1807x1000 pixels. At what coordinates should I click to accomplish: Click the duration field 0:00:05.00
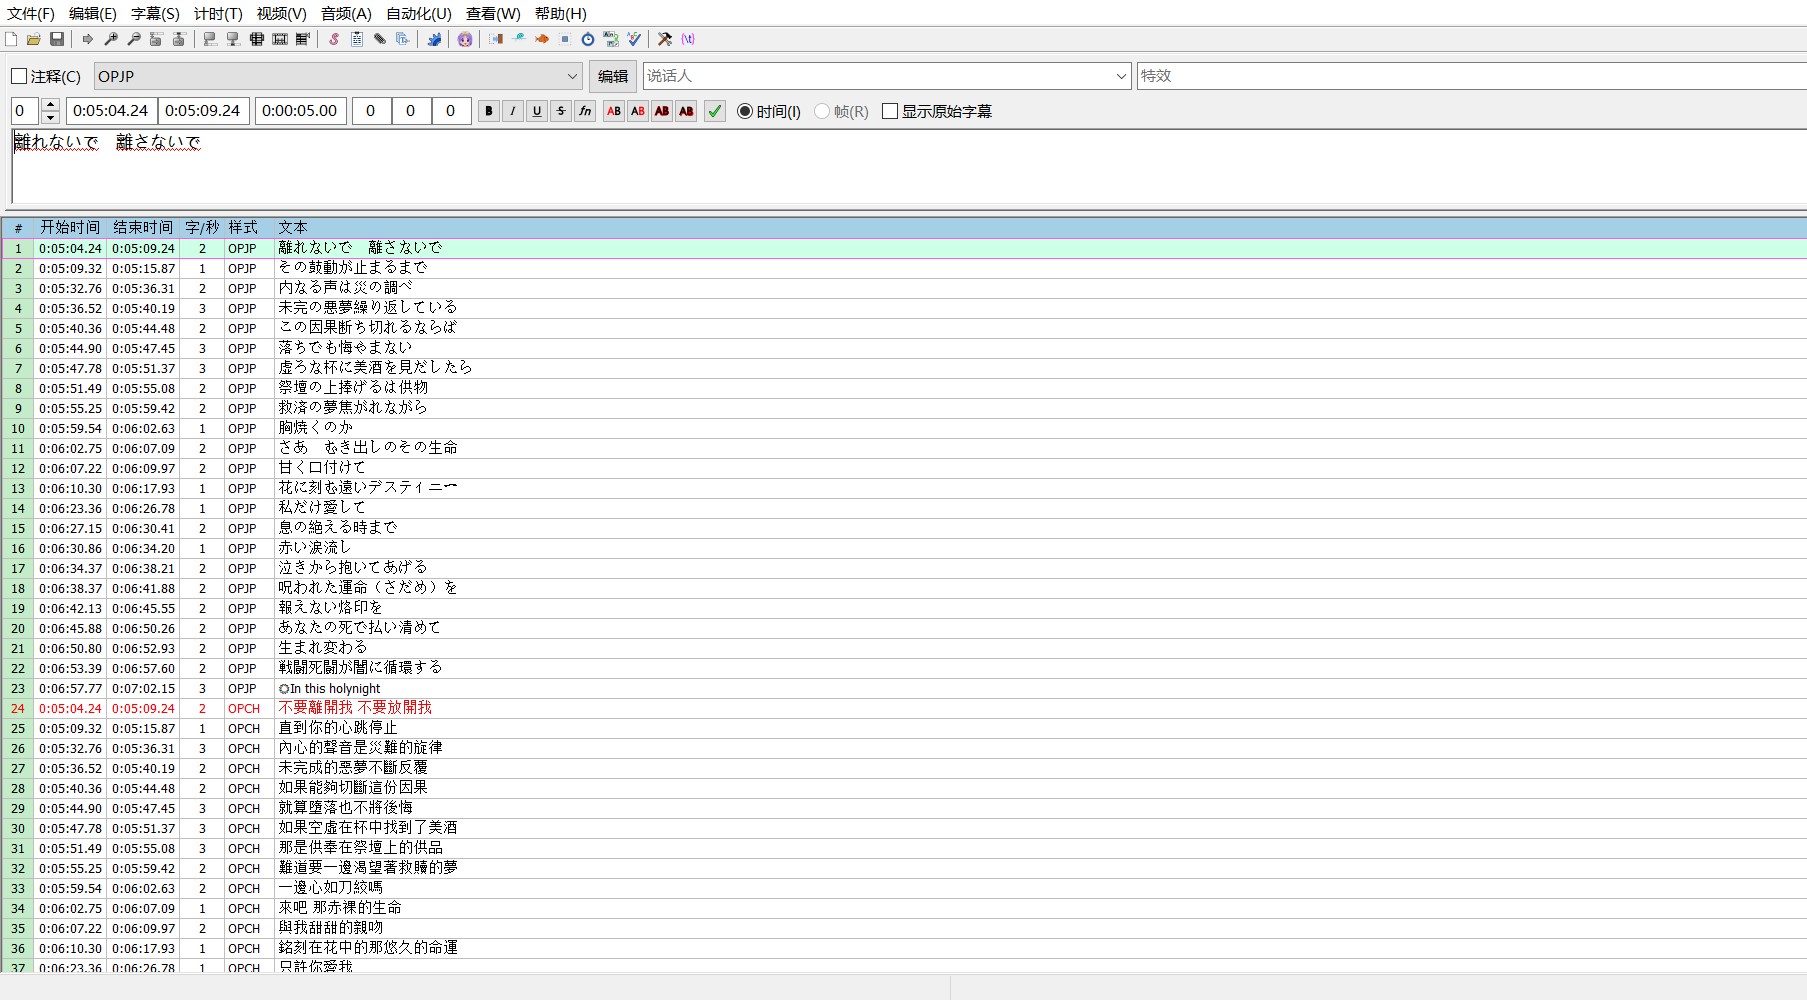300,111
